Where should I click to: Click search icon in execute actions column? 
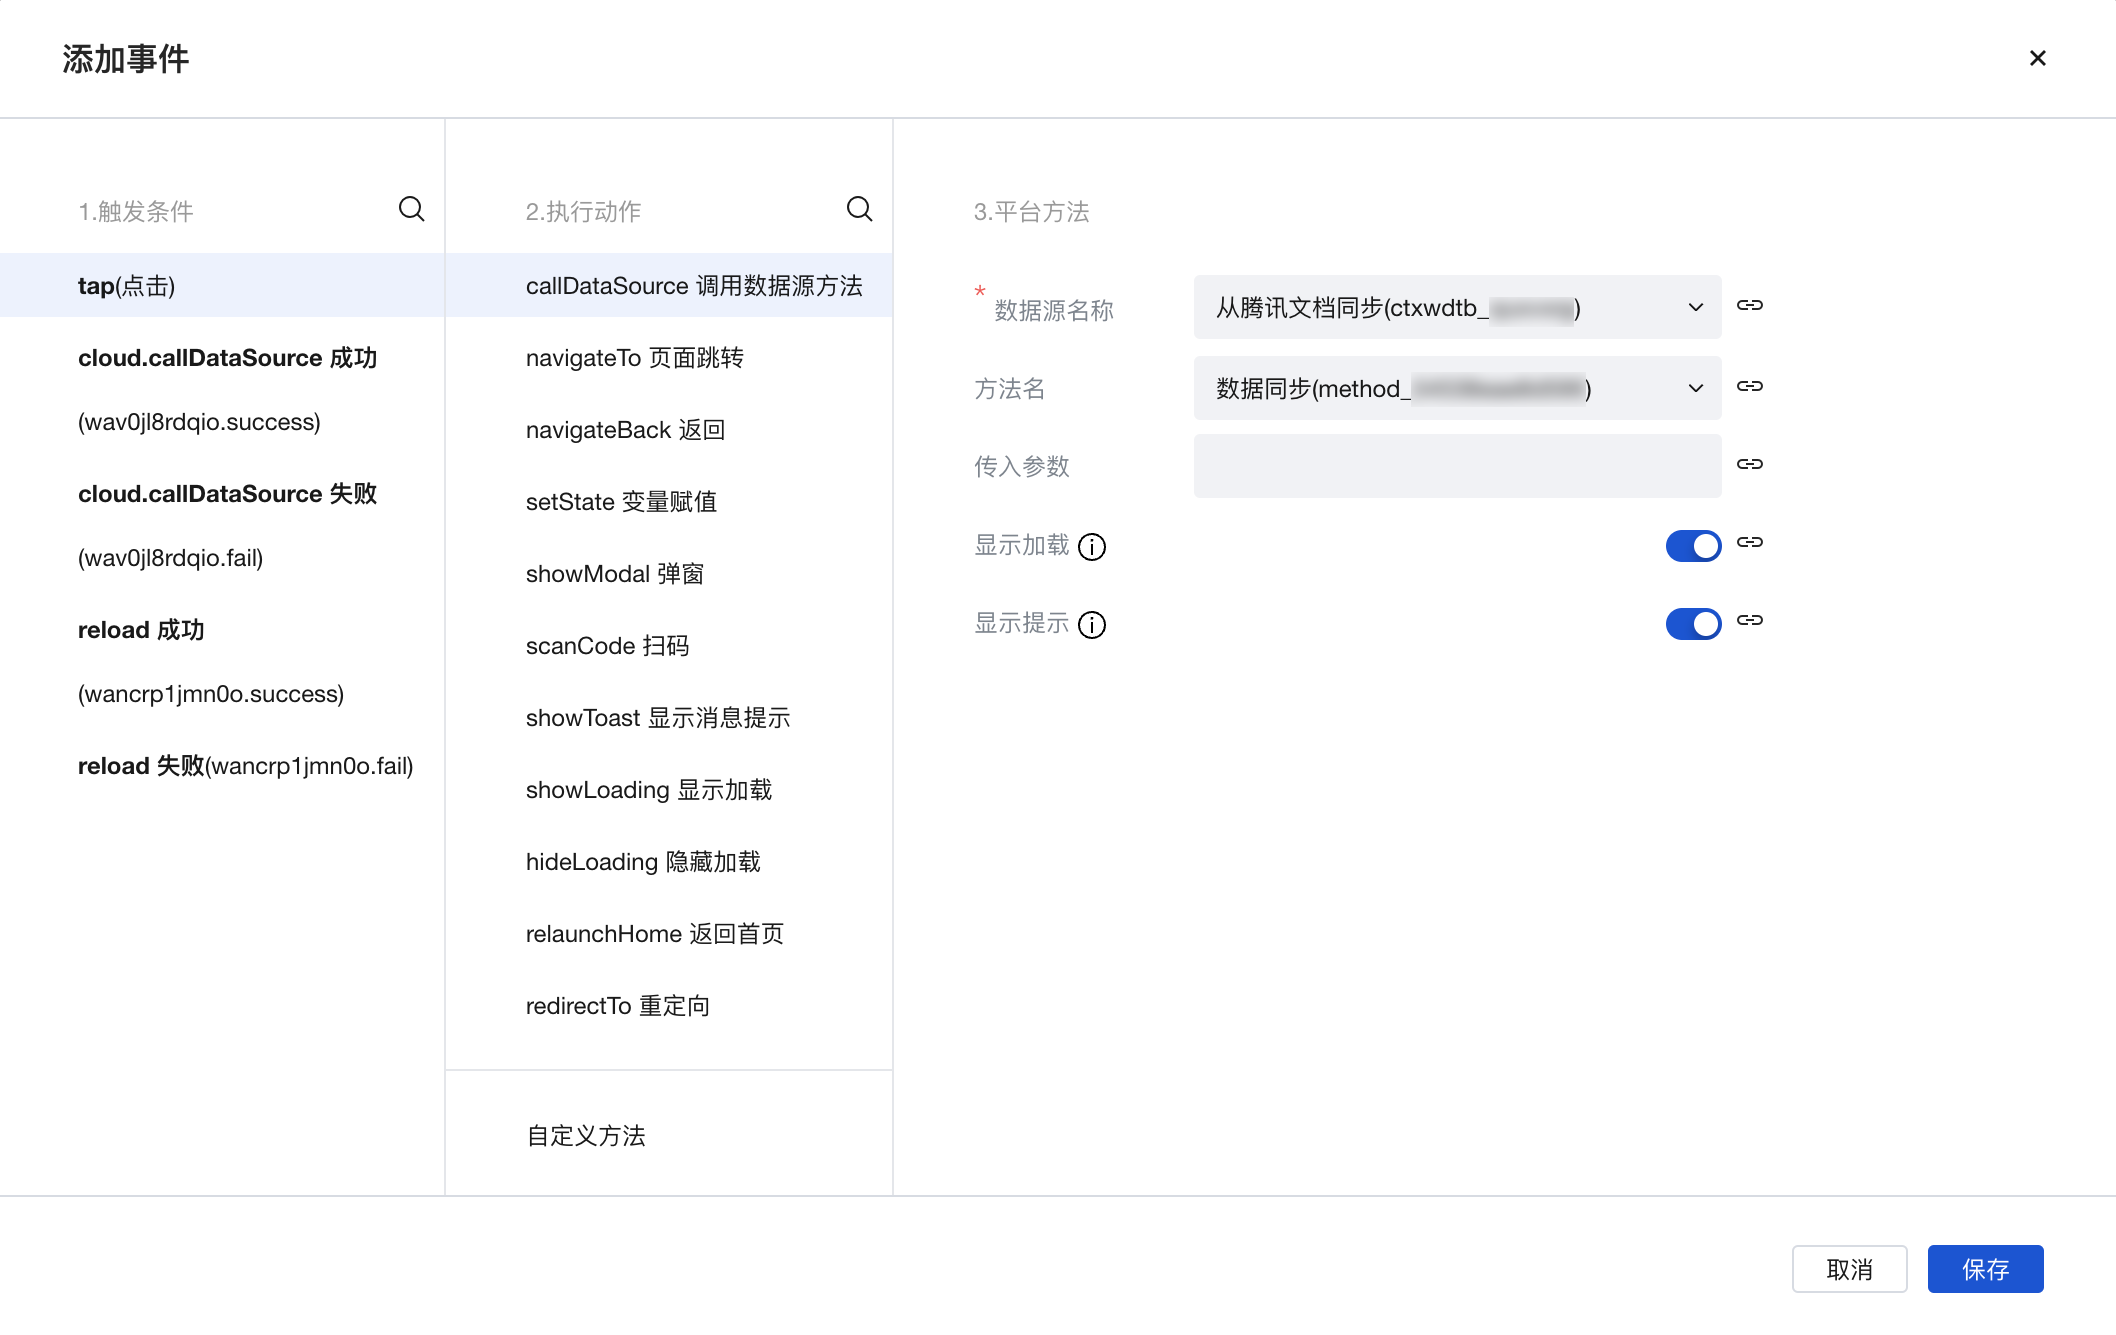859,209
